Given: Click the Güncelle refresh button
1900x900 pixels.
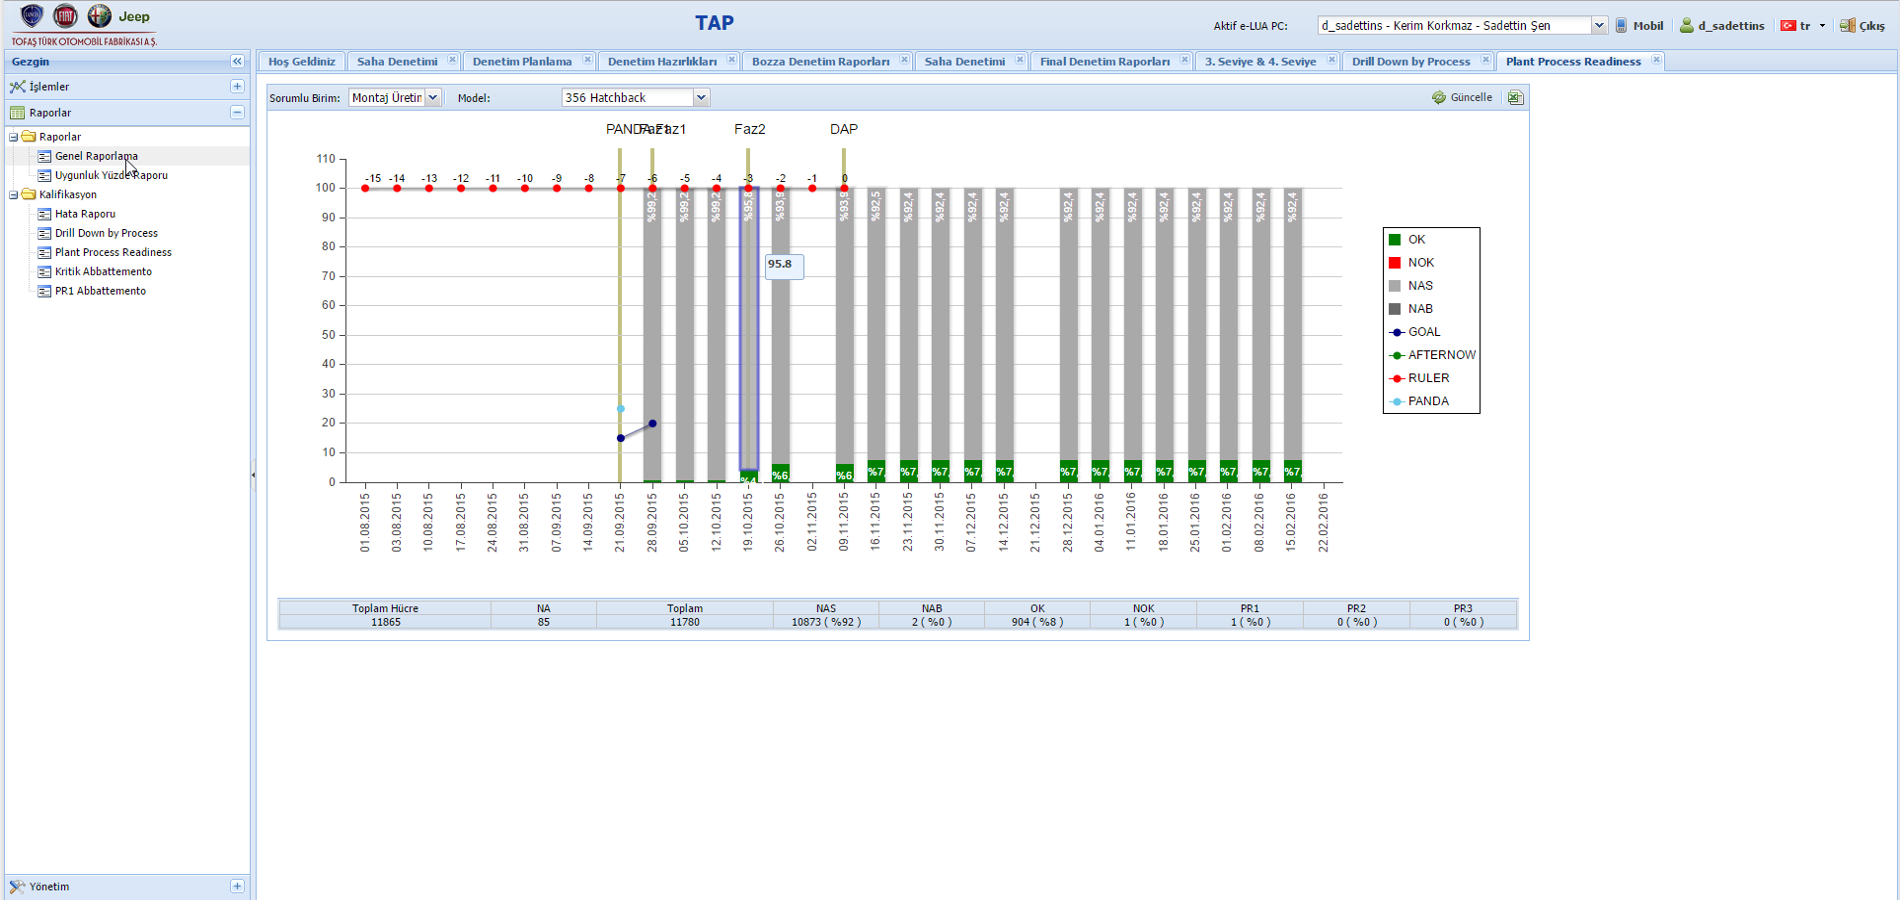Looking at the screenshot, I should coord(1462,98).
